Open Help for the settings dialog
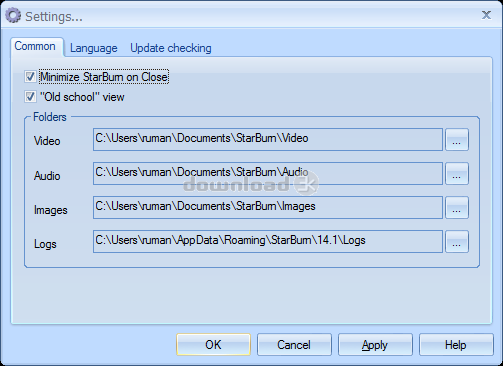Image resolution: width=503 pixels, height=366 pixels. (456, 345)
